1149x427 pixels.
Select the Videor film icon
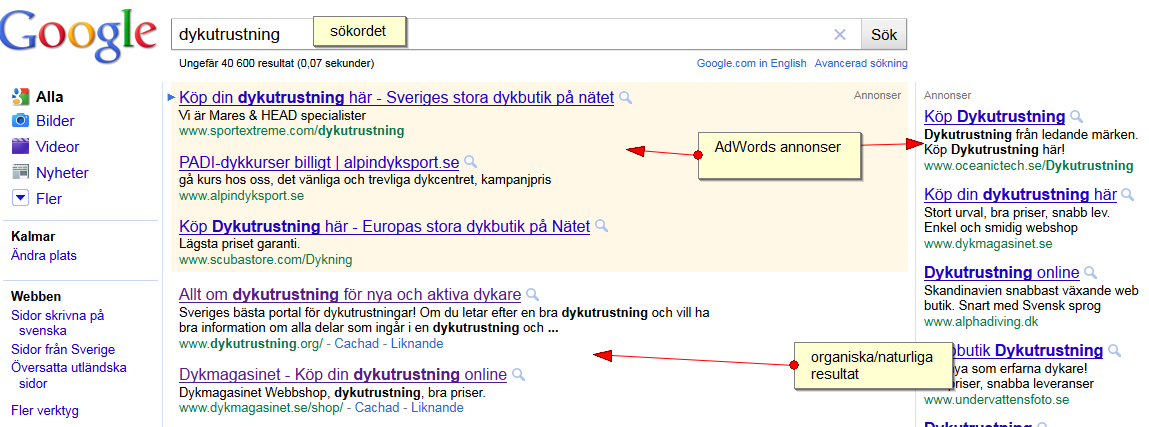click(x=21, y=146)
